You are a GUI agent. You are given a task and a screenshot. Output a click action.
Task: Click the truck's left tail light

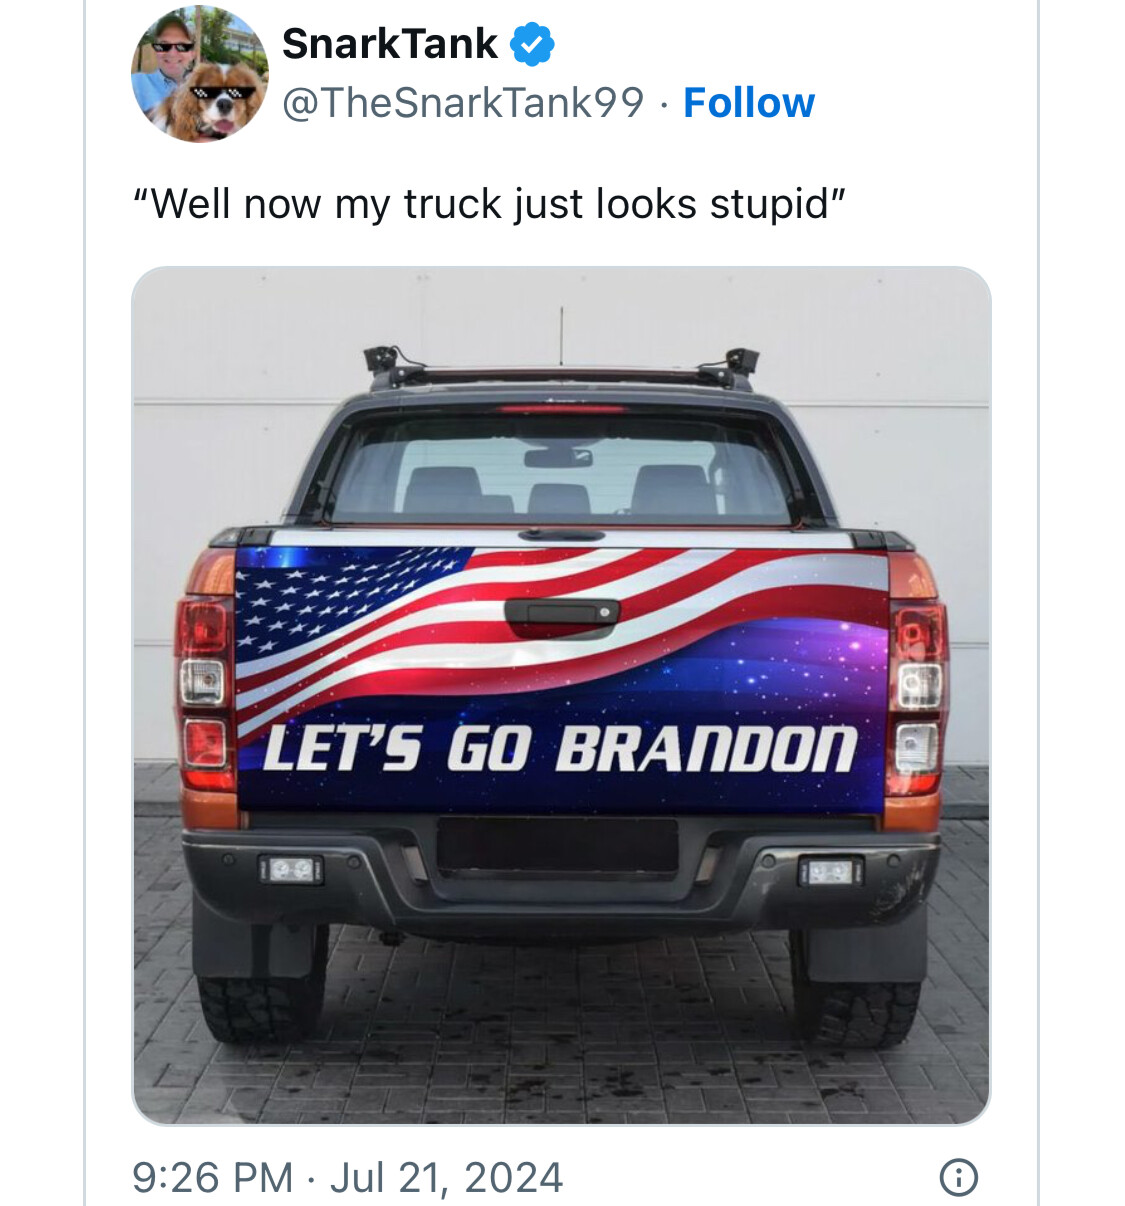[204, 692]
